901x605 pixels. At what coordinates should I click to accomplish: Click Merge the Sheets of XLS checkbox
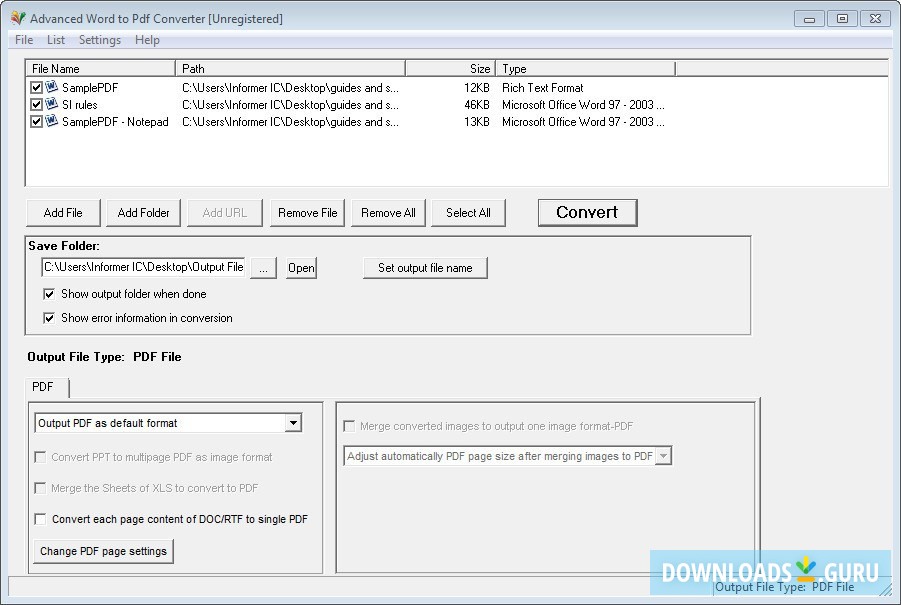tap(40, 488)
